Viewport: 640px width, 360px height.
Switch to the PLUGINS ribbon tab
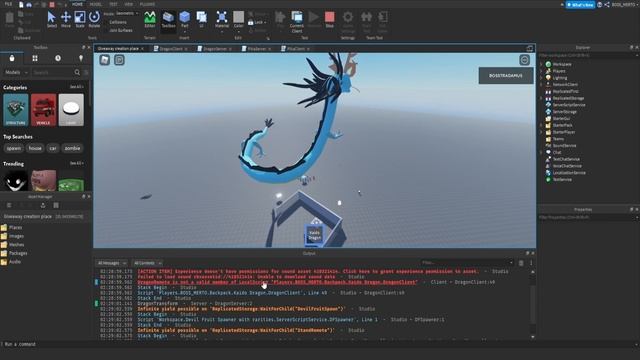click(147, 4)
